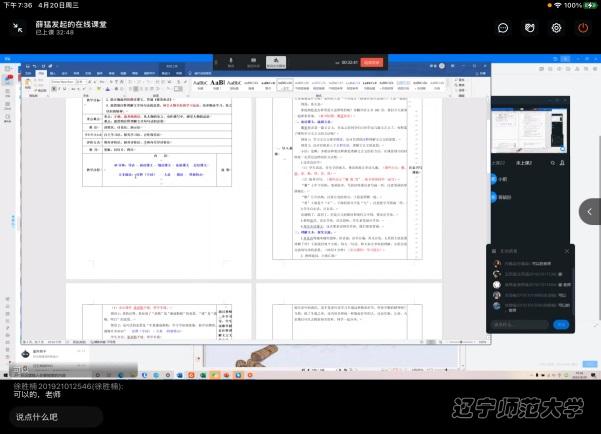Open classroom settings gear
601x434 pixels.
coord(556,28)
